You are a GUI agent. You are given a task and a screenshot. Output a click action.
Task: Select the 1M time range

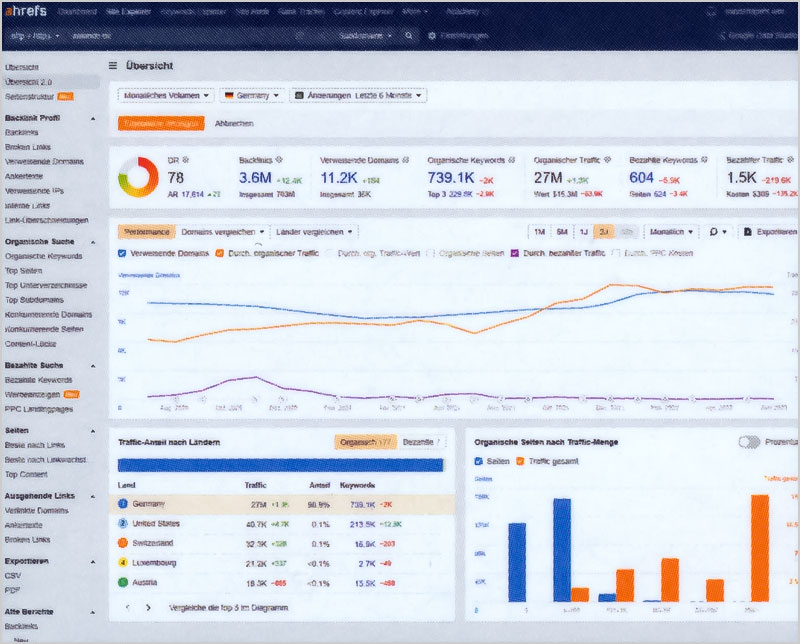click(x=539, y=232)
